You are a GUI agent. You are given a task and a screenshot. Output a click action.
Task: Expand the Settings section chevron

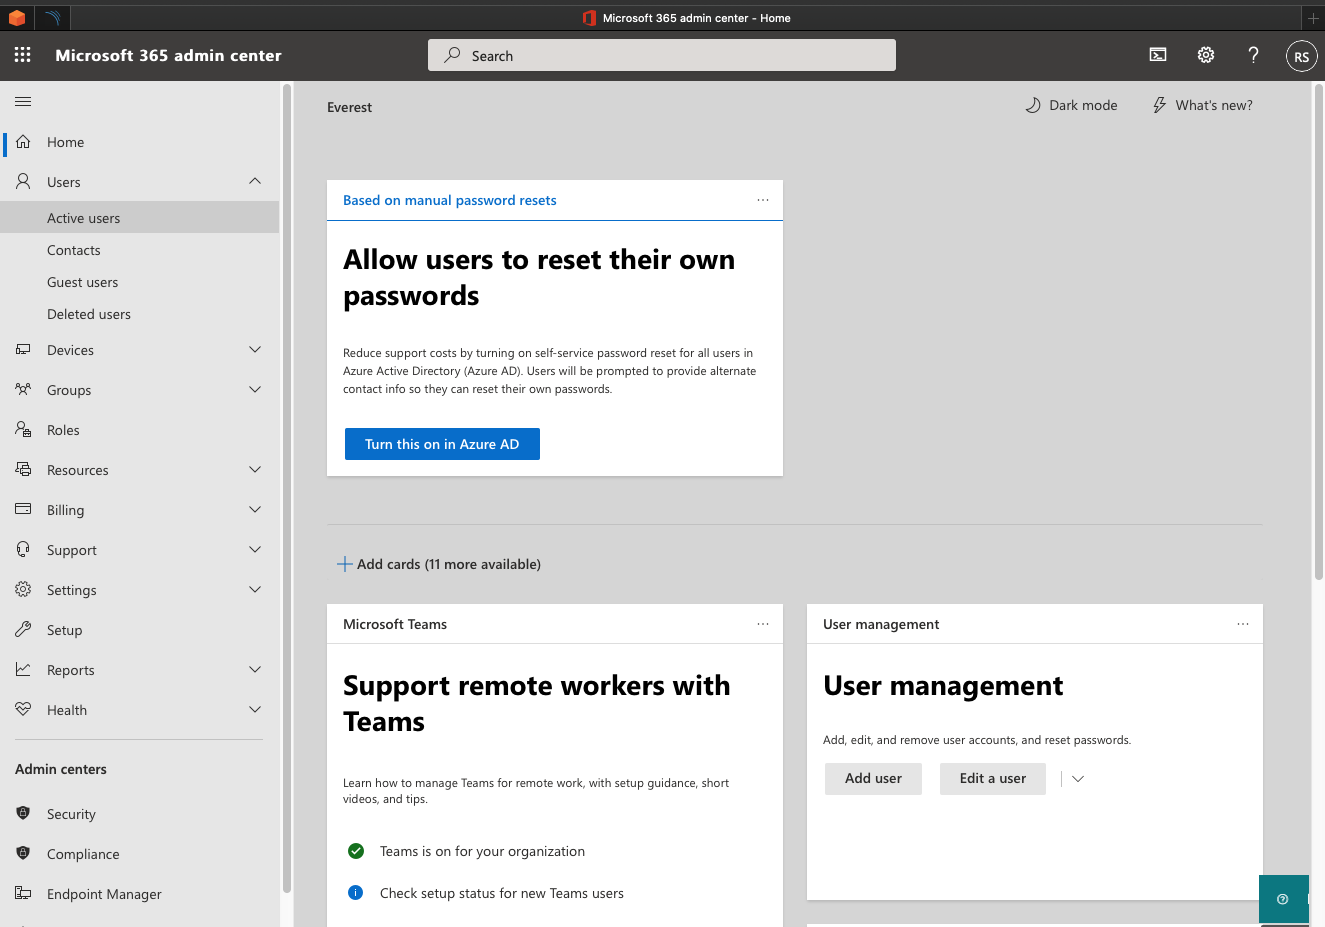(255, 589)
